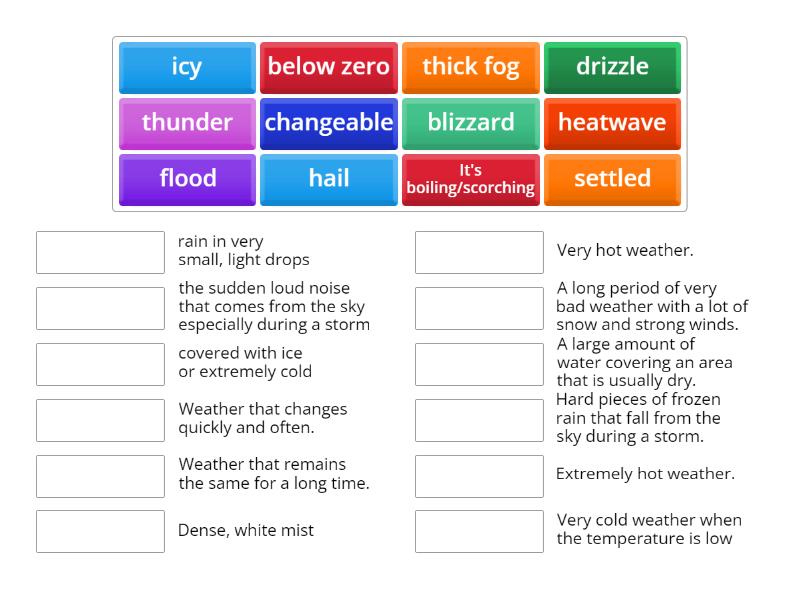Select the box for 'Extremely hot weather'
800x600 pixels.
pyautogui.click(x=478, y=475)
